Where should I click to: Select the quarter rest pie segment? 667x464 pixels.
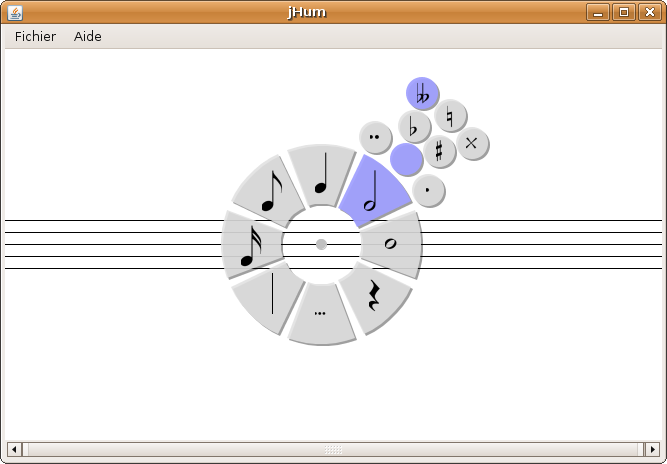(374, 298)
